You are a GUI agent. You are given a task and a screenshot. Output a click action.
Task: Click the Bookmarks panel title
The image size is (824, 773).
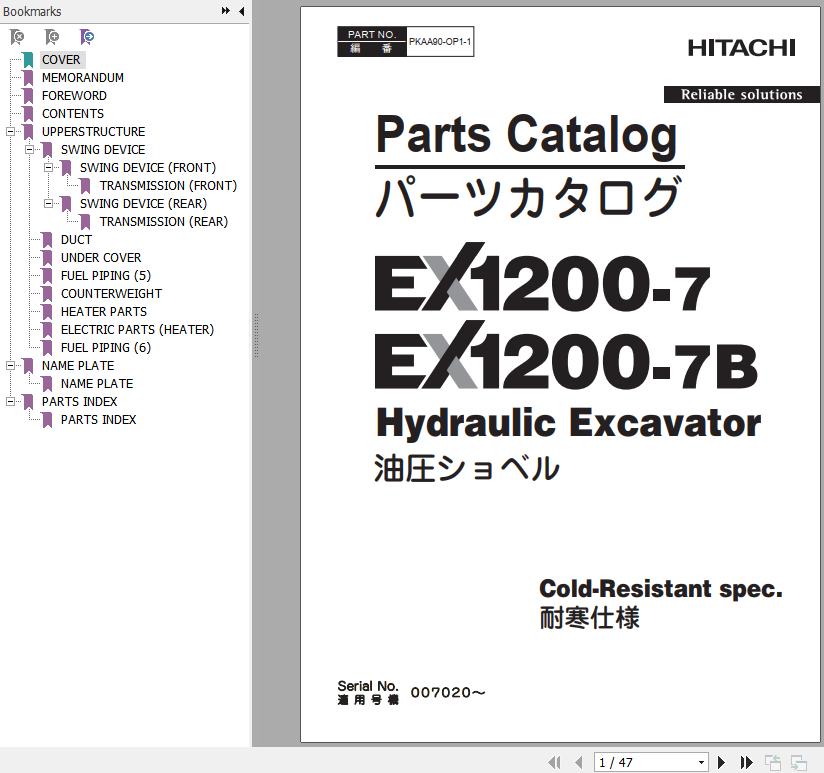tap(32, 11)
